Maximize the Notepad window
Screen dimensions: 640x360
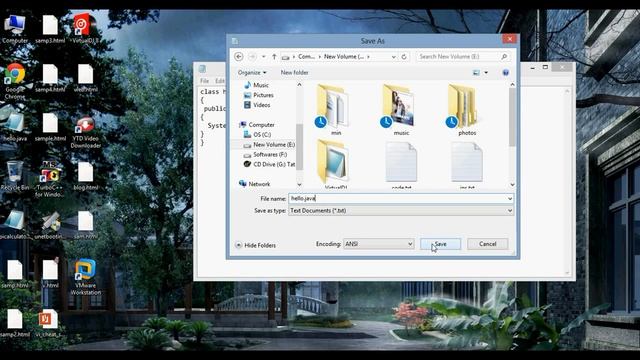(x=545, y=67)
